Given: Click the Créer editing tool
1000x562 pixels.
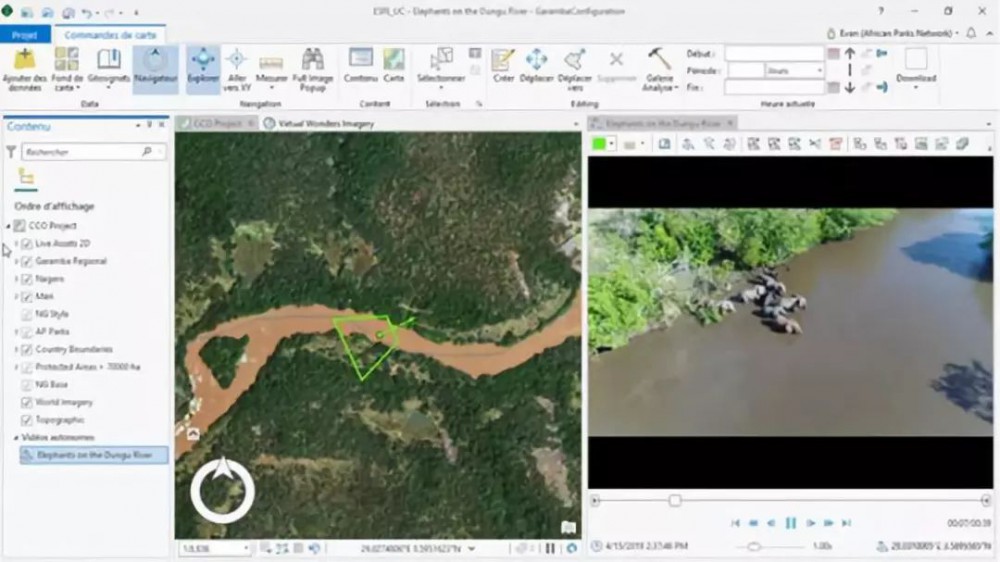Looking at the screenshot, I should tap(503, 66).
